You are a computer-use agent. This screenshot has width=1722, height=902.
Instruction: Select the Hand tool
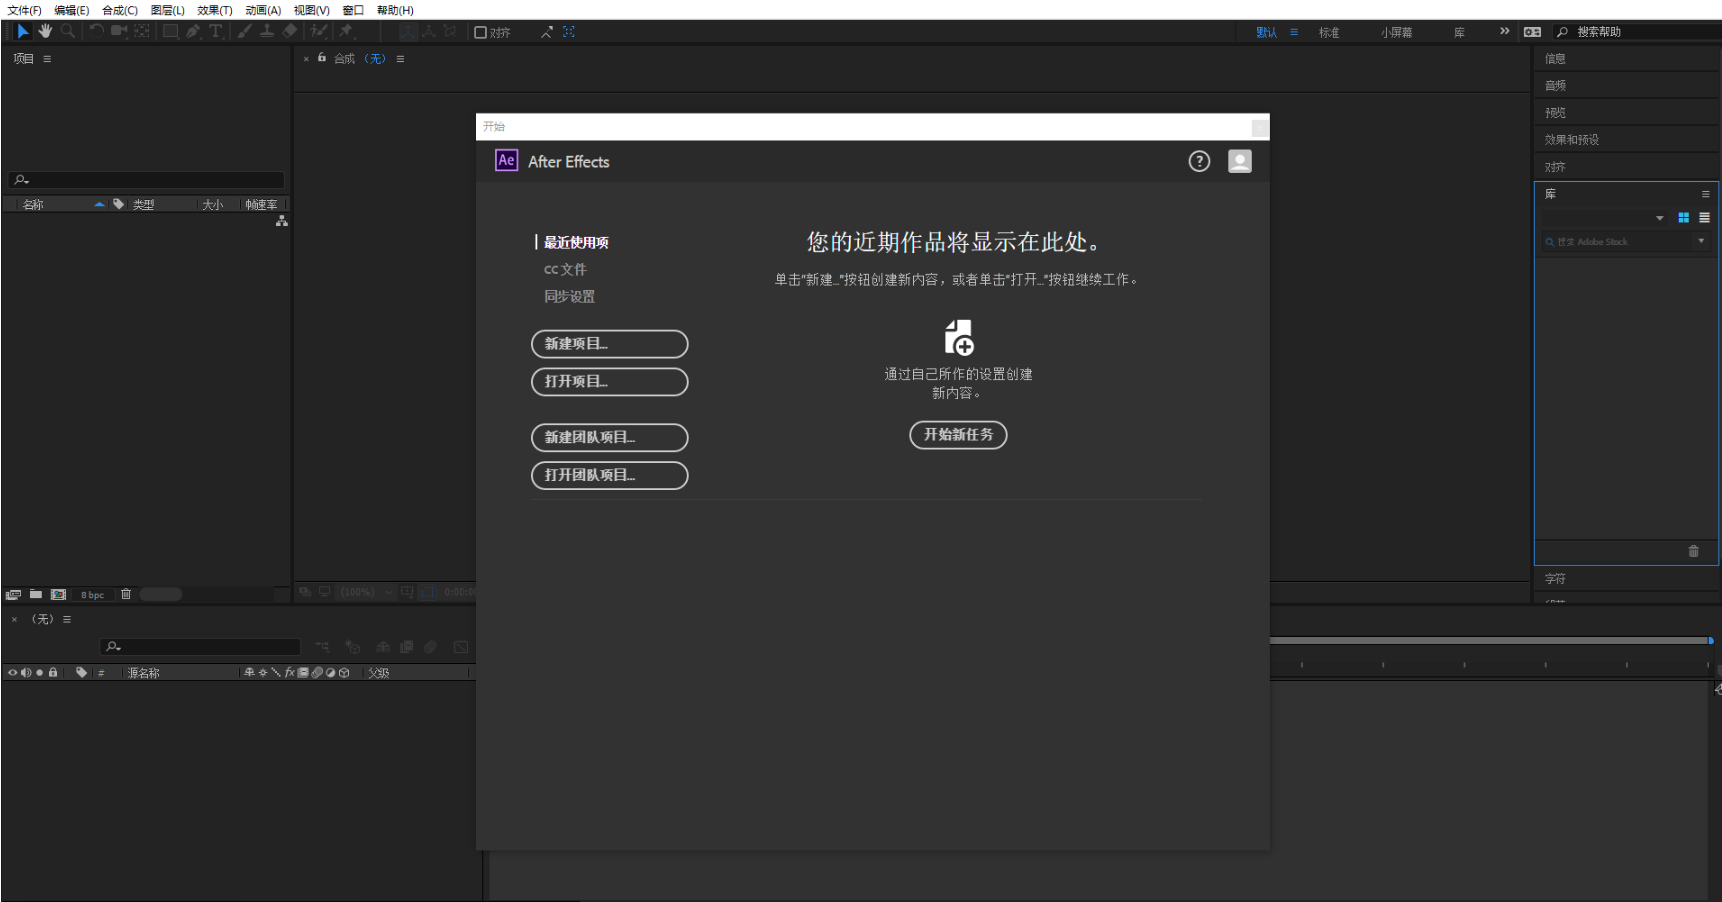click(x=45, y=32)
